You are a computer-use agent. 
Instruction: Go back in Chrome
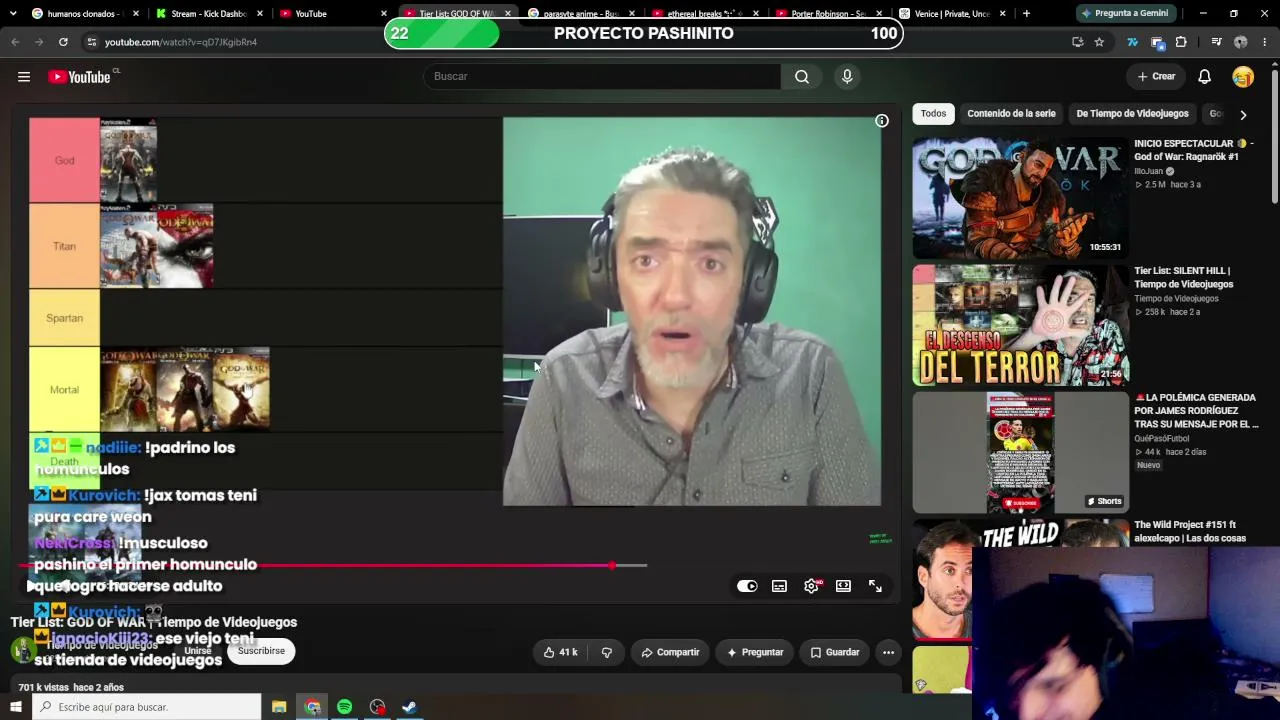15,42
